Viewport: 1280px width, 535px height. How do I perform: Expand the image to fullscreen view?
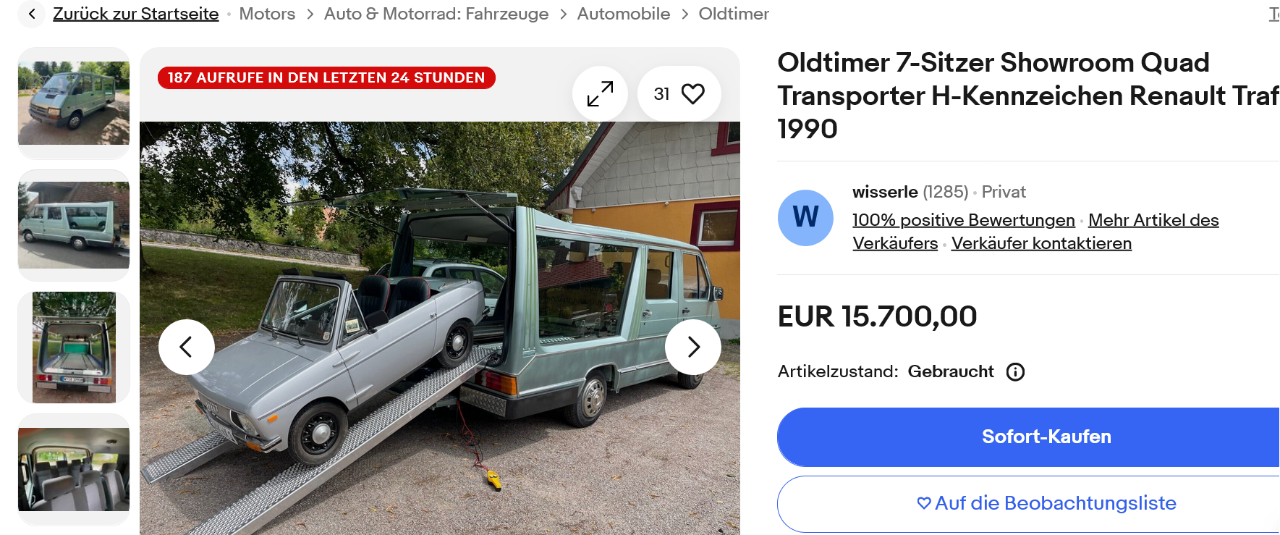(600, 94)
